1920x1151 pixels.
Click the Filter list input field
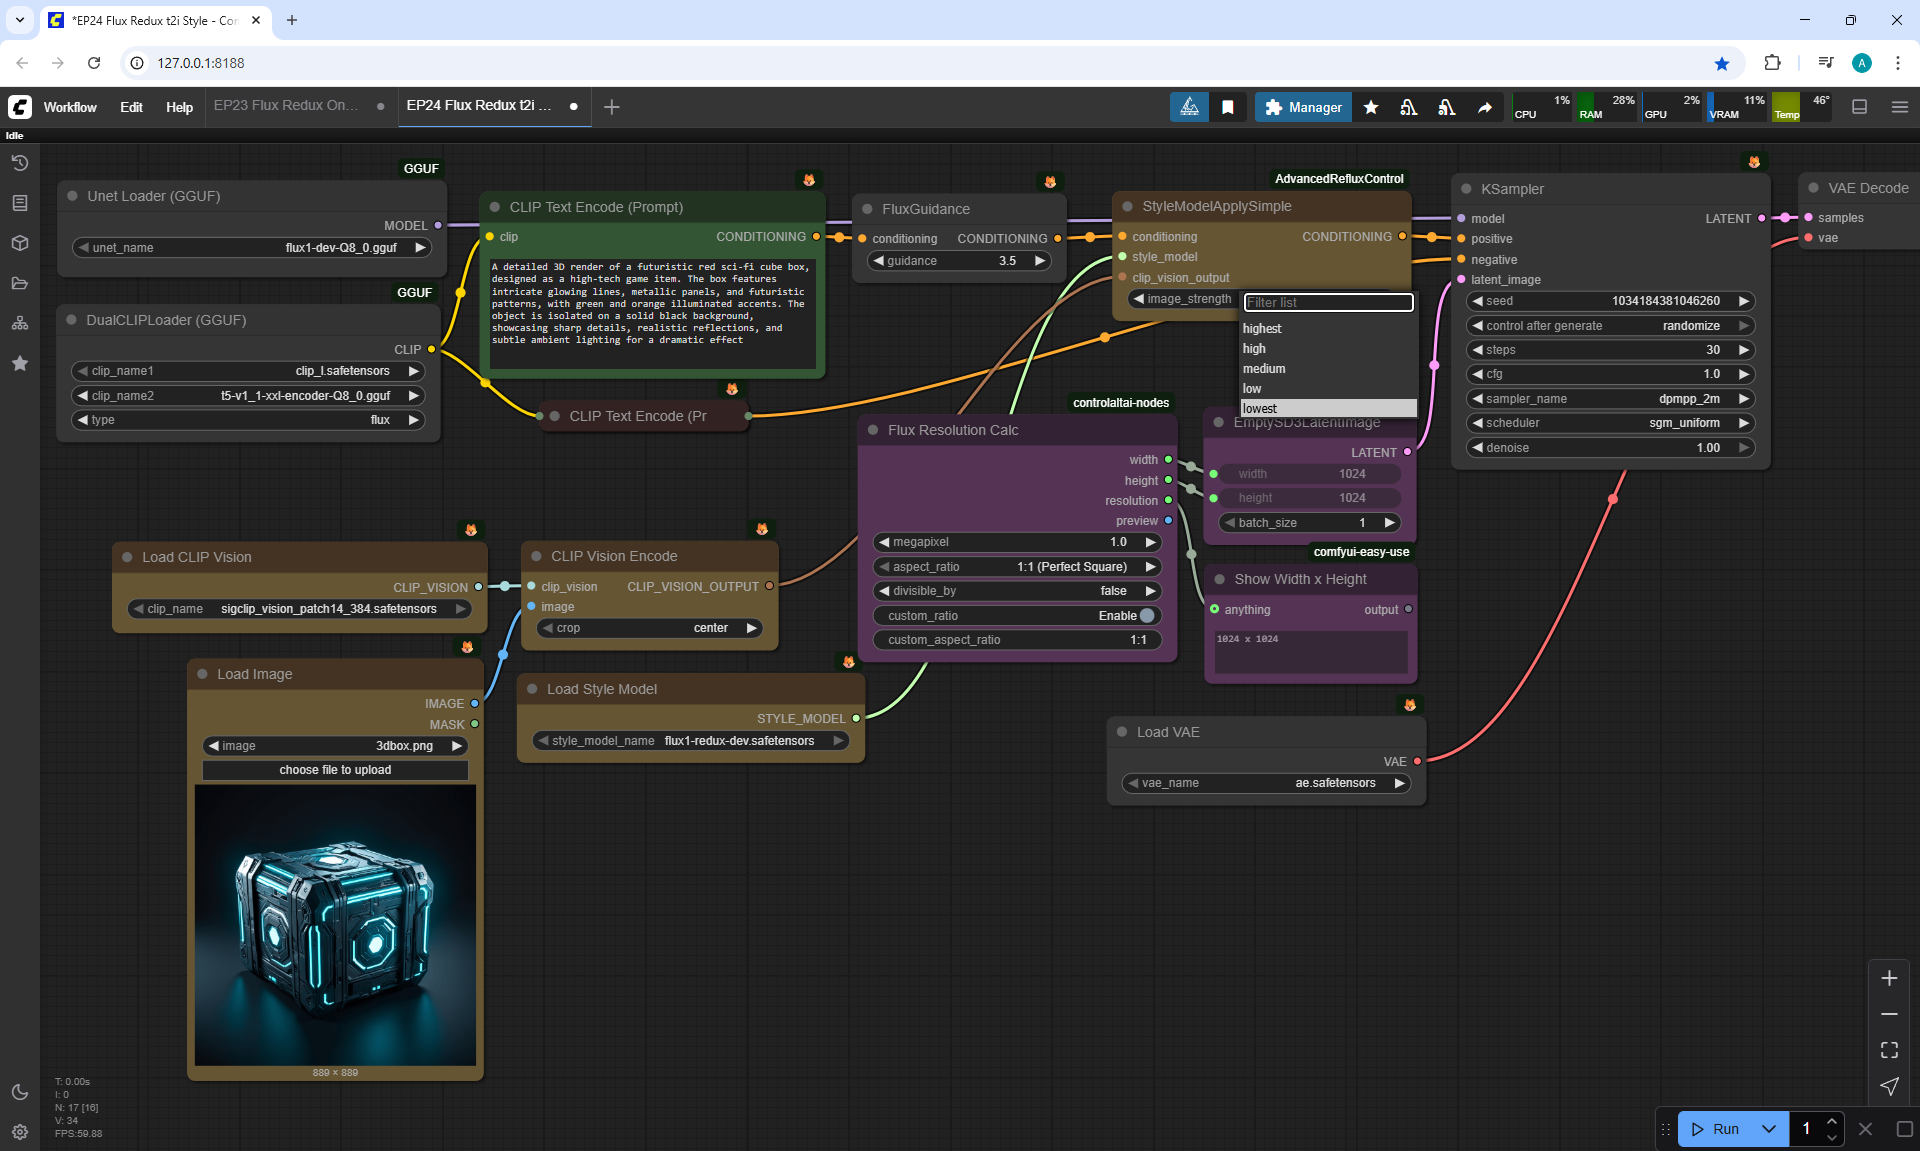click(1327, 302)
